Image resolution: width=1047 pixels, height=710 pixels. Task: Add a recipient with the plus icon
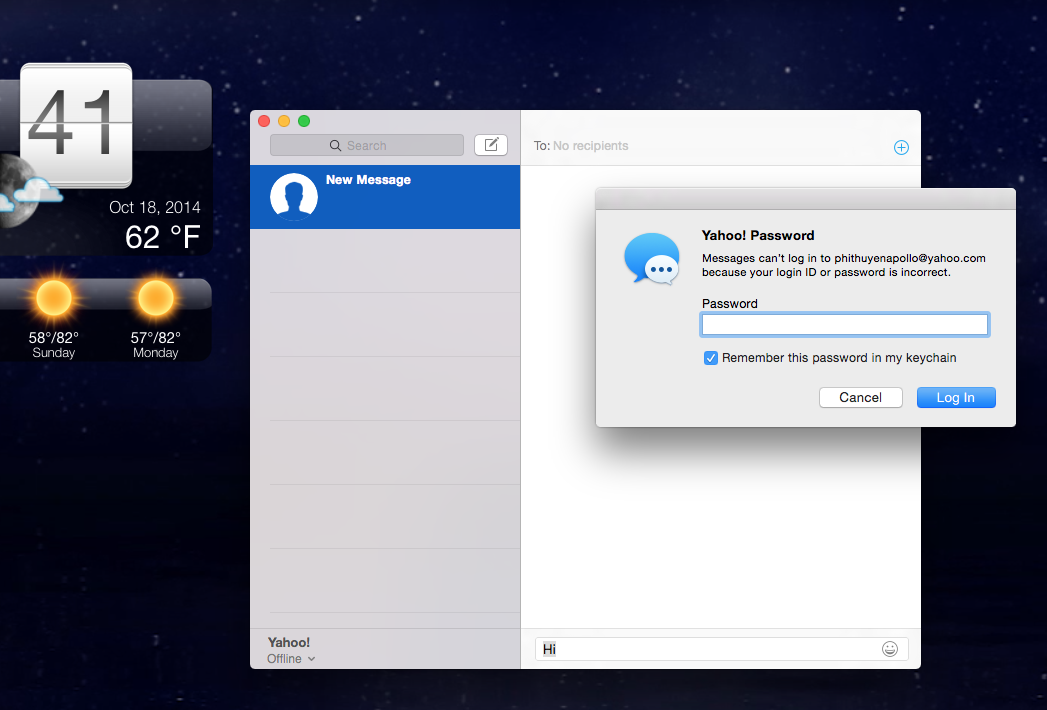point(901,148)
